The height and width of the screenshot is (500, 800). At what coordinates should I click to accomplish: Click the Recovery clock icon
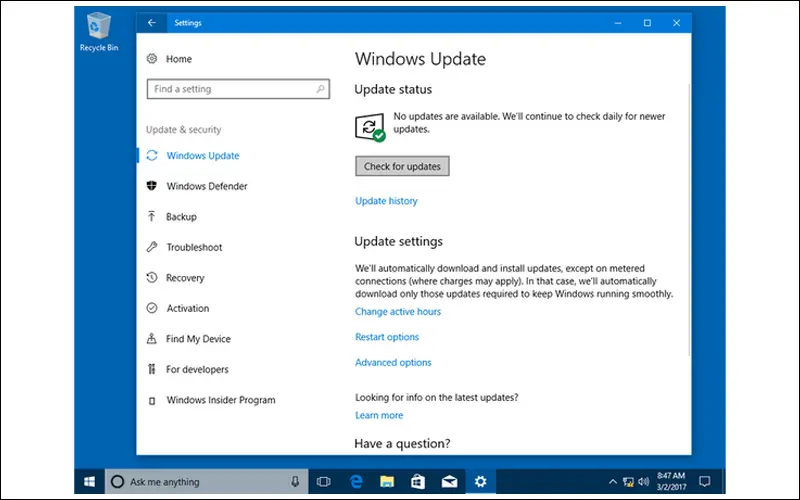[152, 278]
